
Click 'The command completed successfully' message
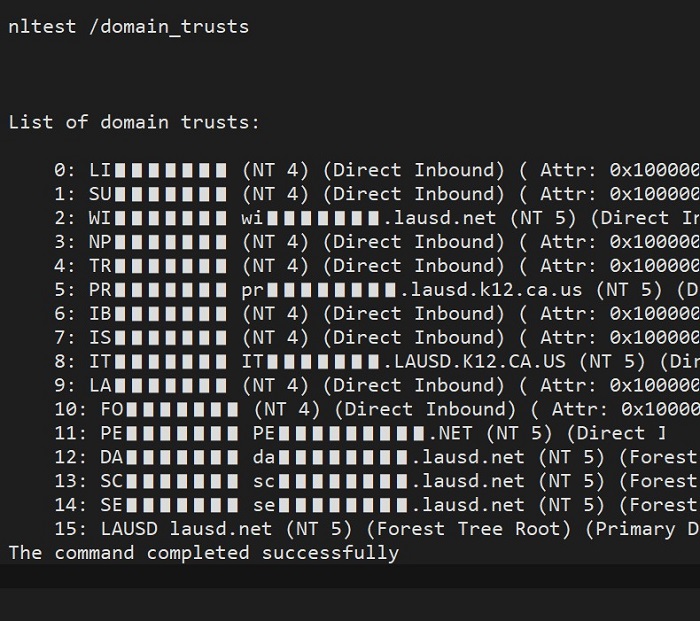pyautogui.click(x=204, y=554)
